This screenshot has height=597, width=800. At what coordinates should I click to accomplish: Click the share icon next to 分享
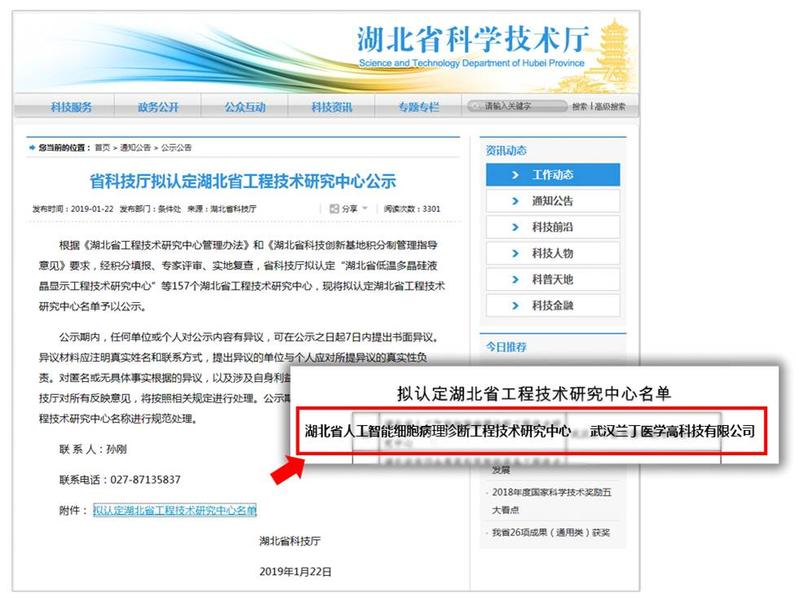click(x=334, y=209)
